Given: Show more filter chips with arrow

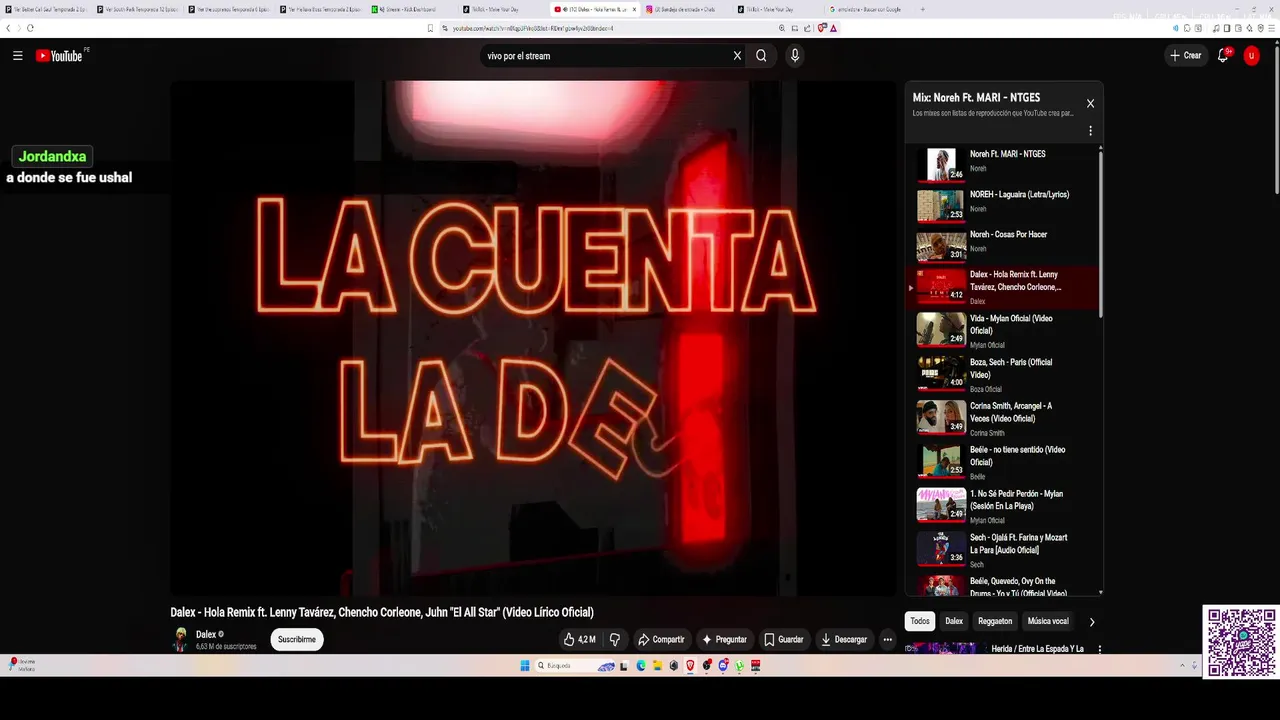Looking at the screenshot, I should coord(1091,622).
